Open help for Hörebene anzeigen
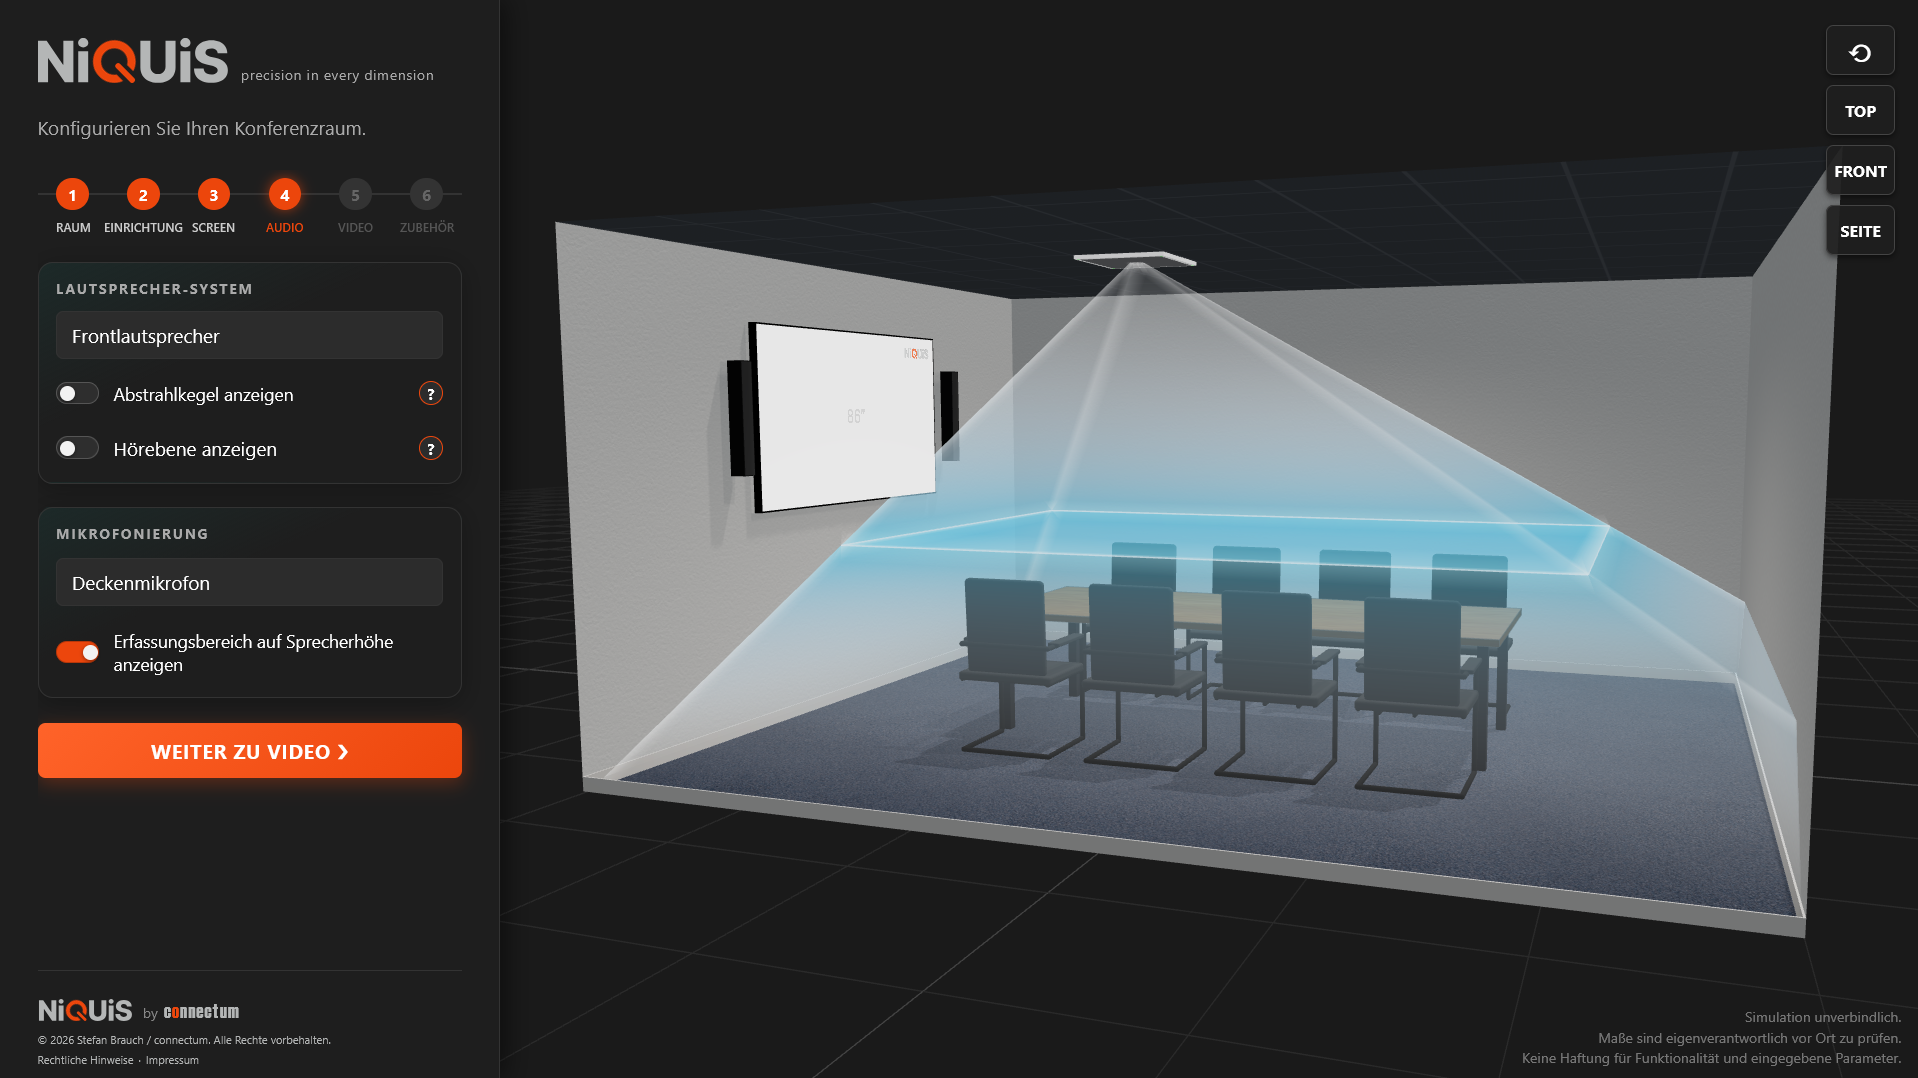 tap(431, 449)
